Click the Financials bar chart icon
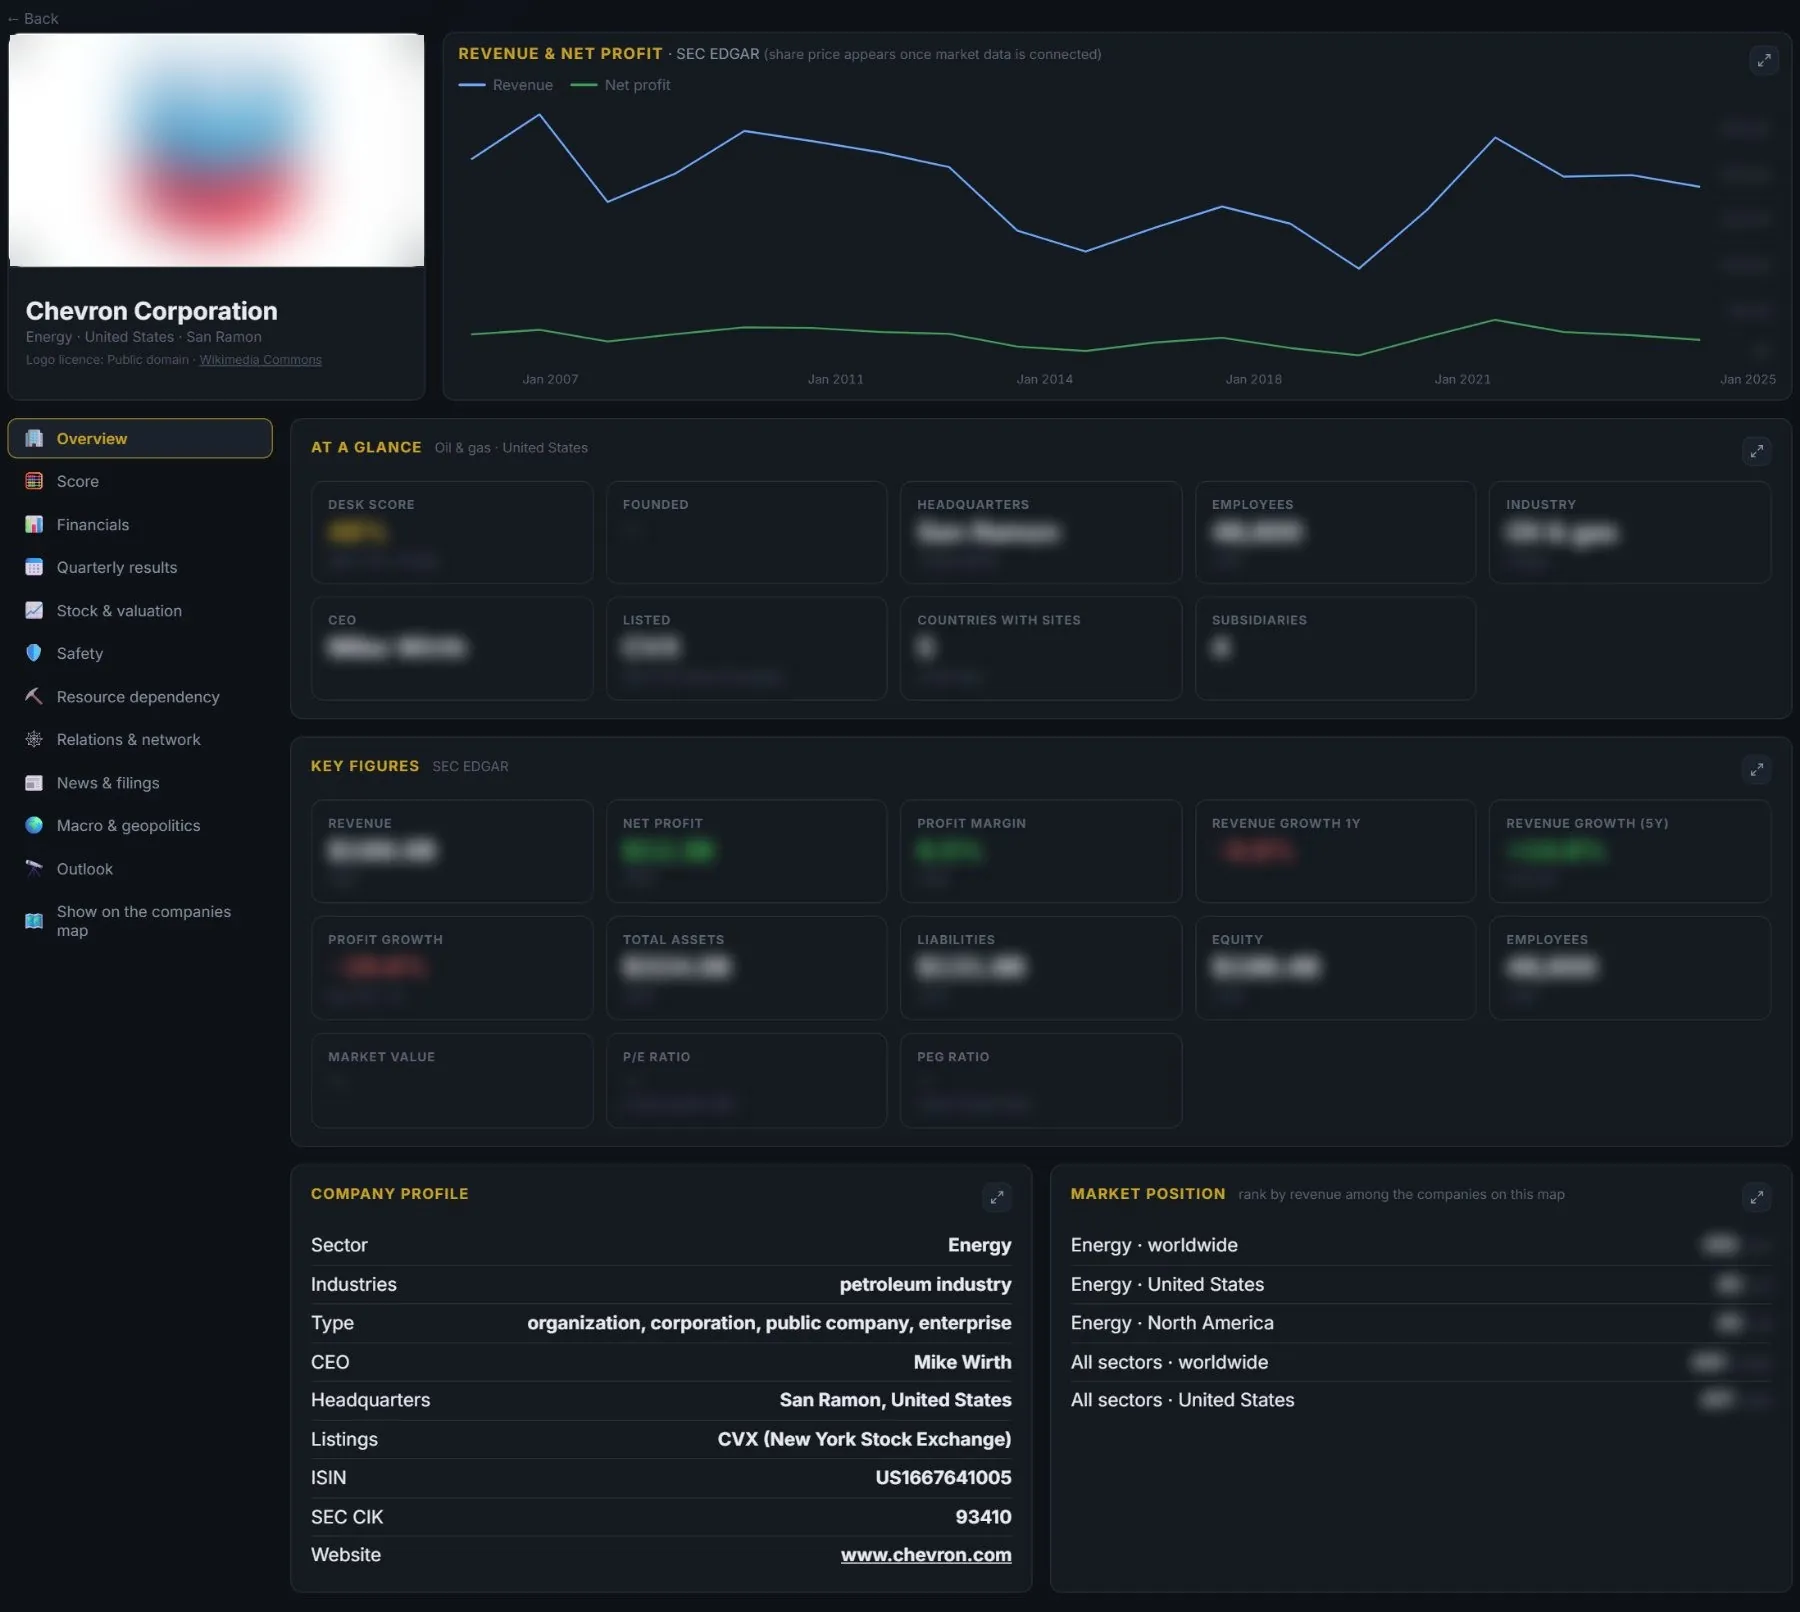The height and width of the screenshot is (1612, 1800). 34,524
